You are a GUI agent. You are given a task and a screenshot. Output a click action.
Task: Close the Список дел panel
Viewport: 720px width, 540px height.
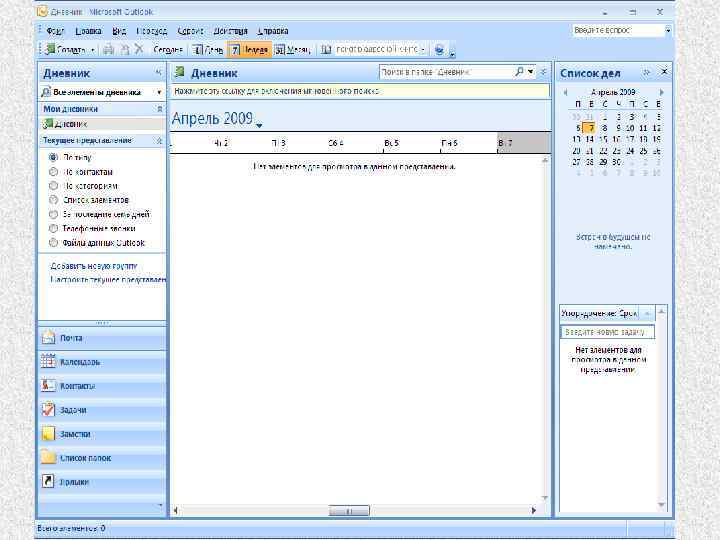(x=664, y=72)
